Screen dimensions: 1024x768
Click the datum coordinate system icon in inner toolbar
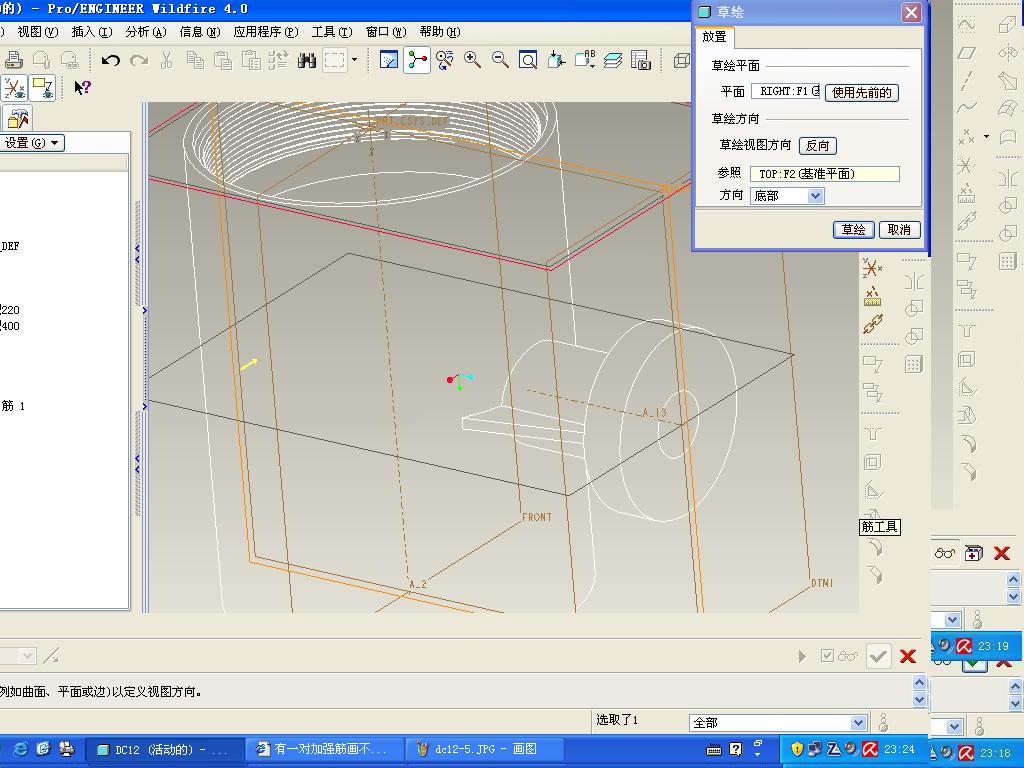[872, 268]
